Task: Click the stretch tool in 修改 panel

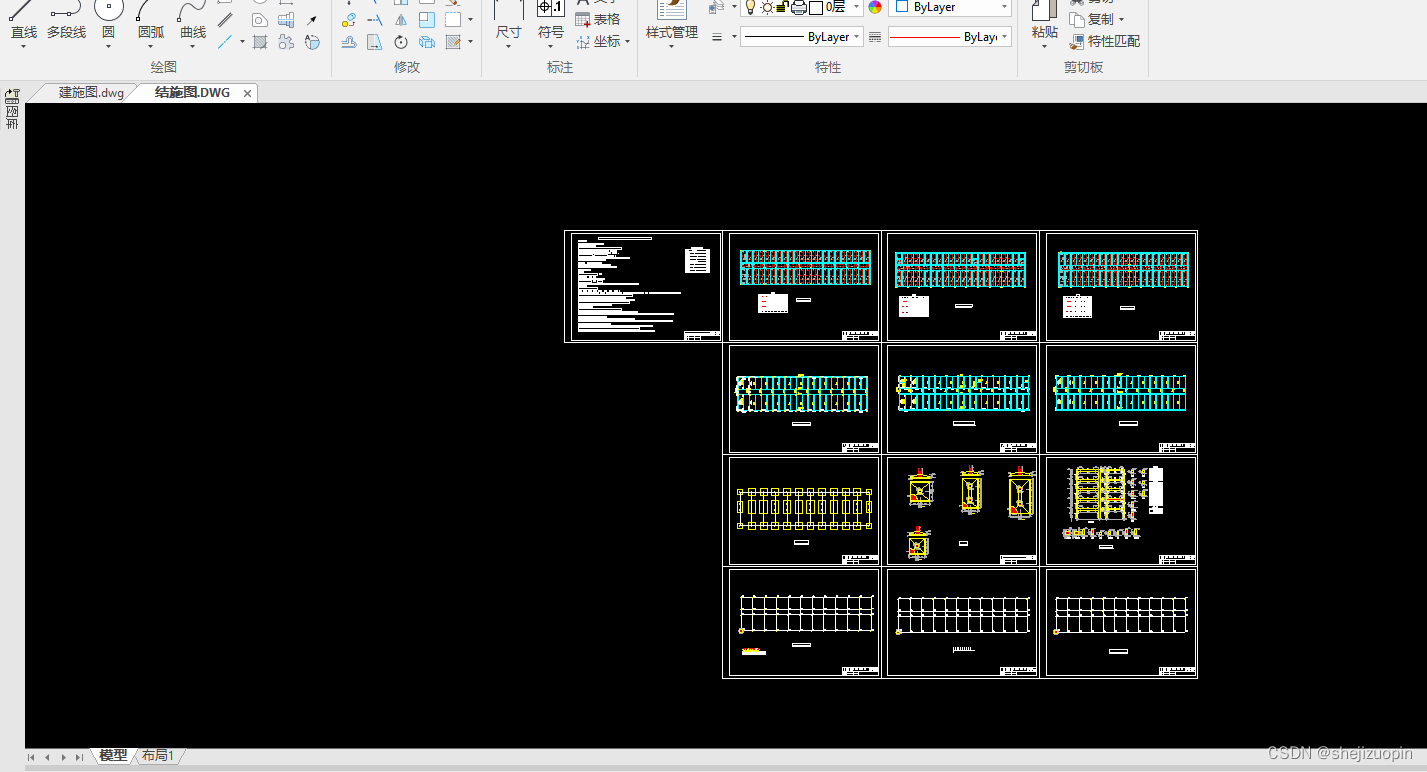Action: [374, 42]
